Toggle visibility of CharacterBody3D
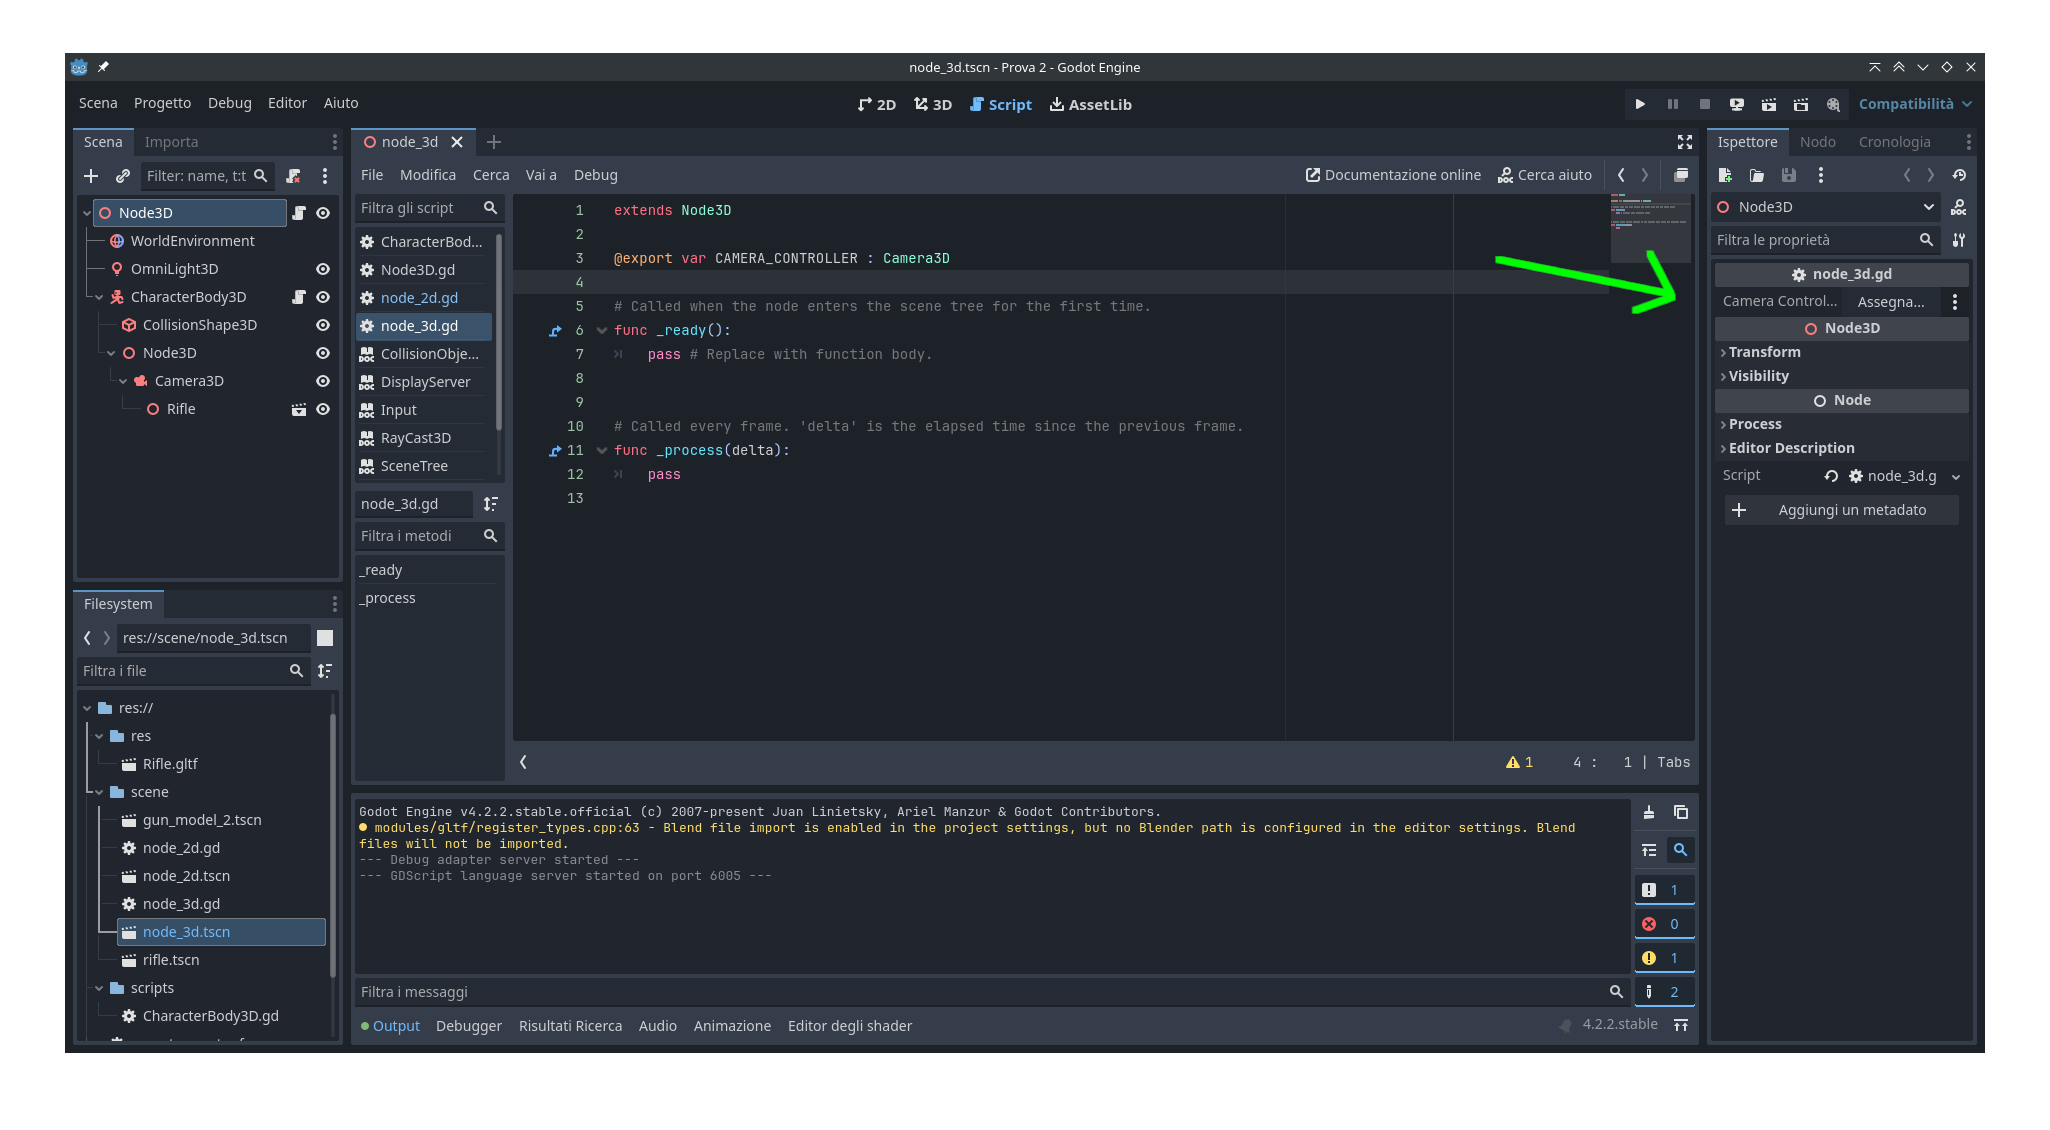The image size is (2050, 1130). tap(323, 297)
